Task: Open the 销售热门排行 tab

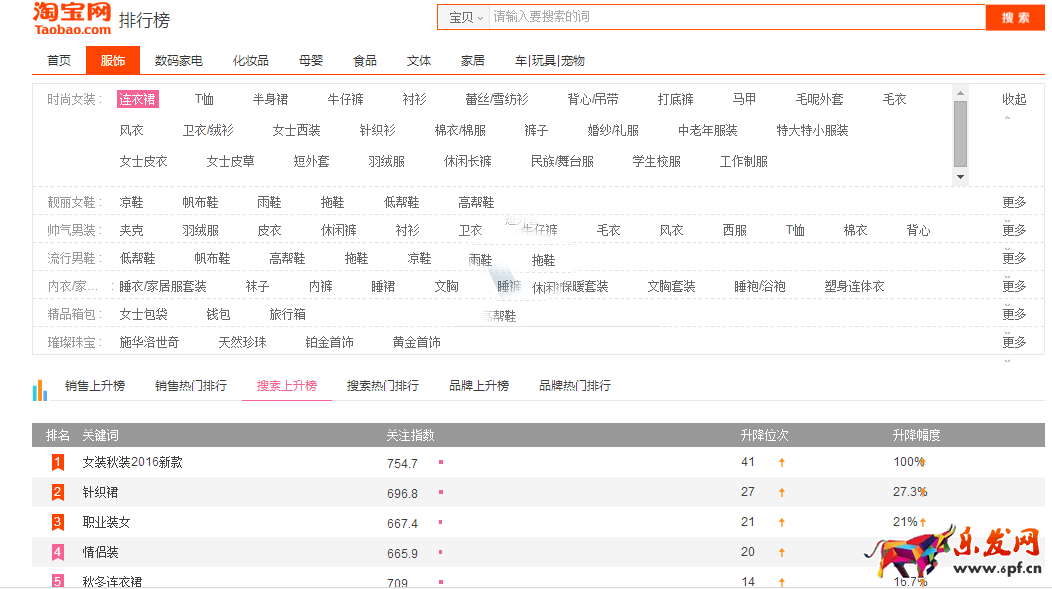Action: tap(190, 386)
